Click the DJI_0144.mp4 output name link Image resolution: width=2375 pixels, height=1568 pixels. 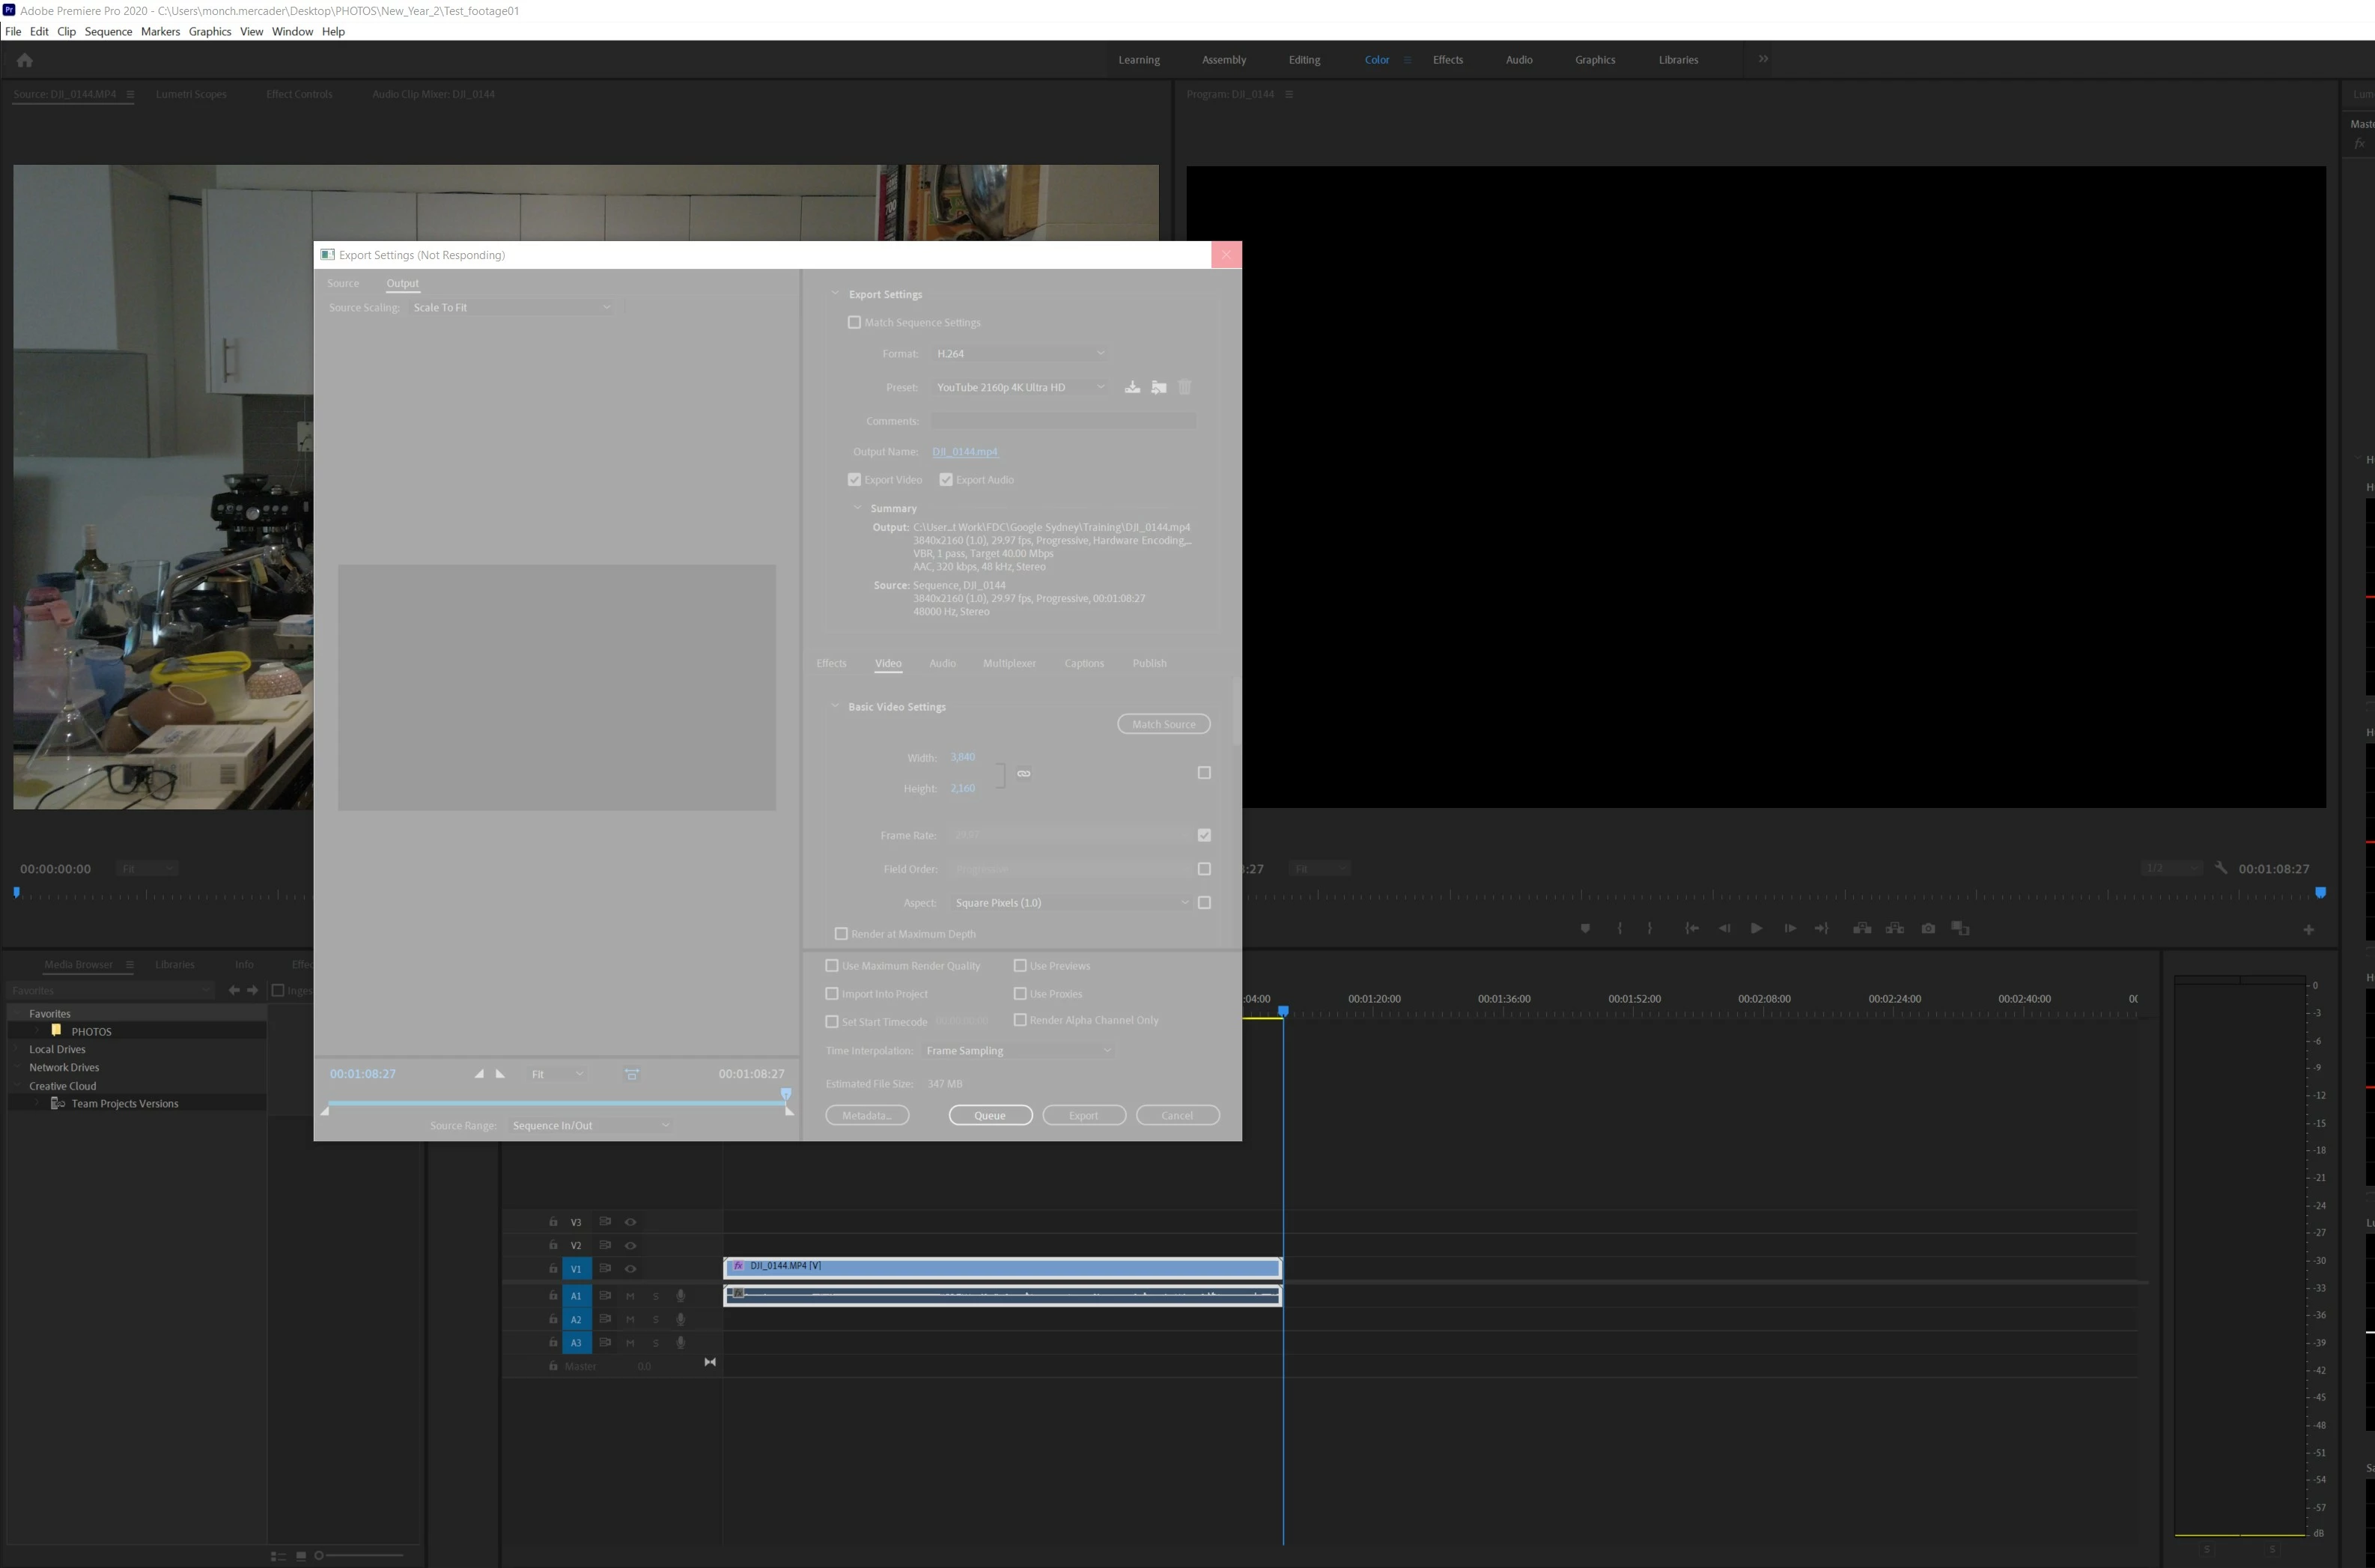pyautogui.click(x=964, y=452)
